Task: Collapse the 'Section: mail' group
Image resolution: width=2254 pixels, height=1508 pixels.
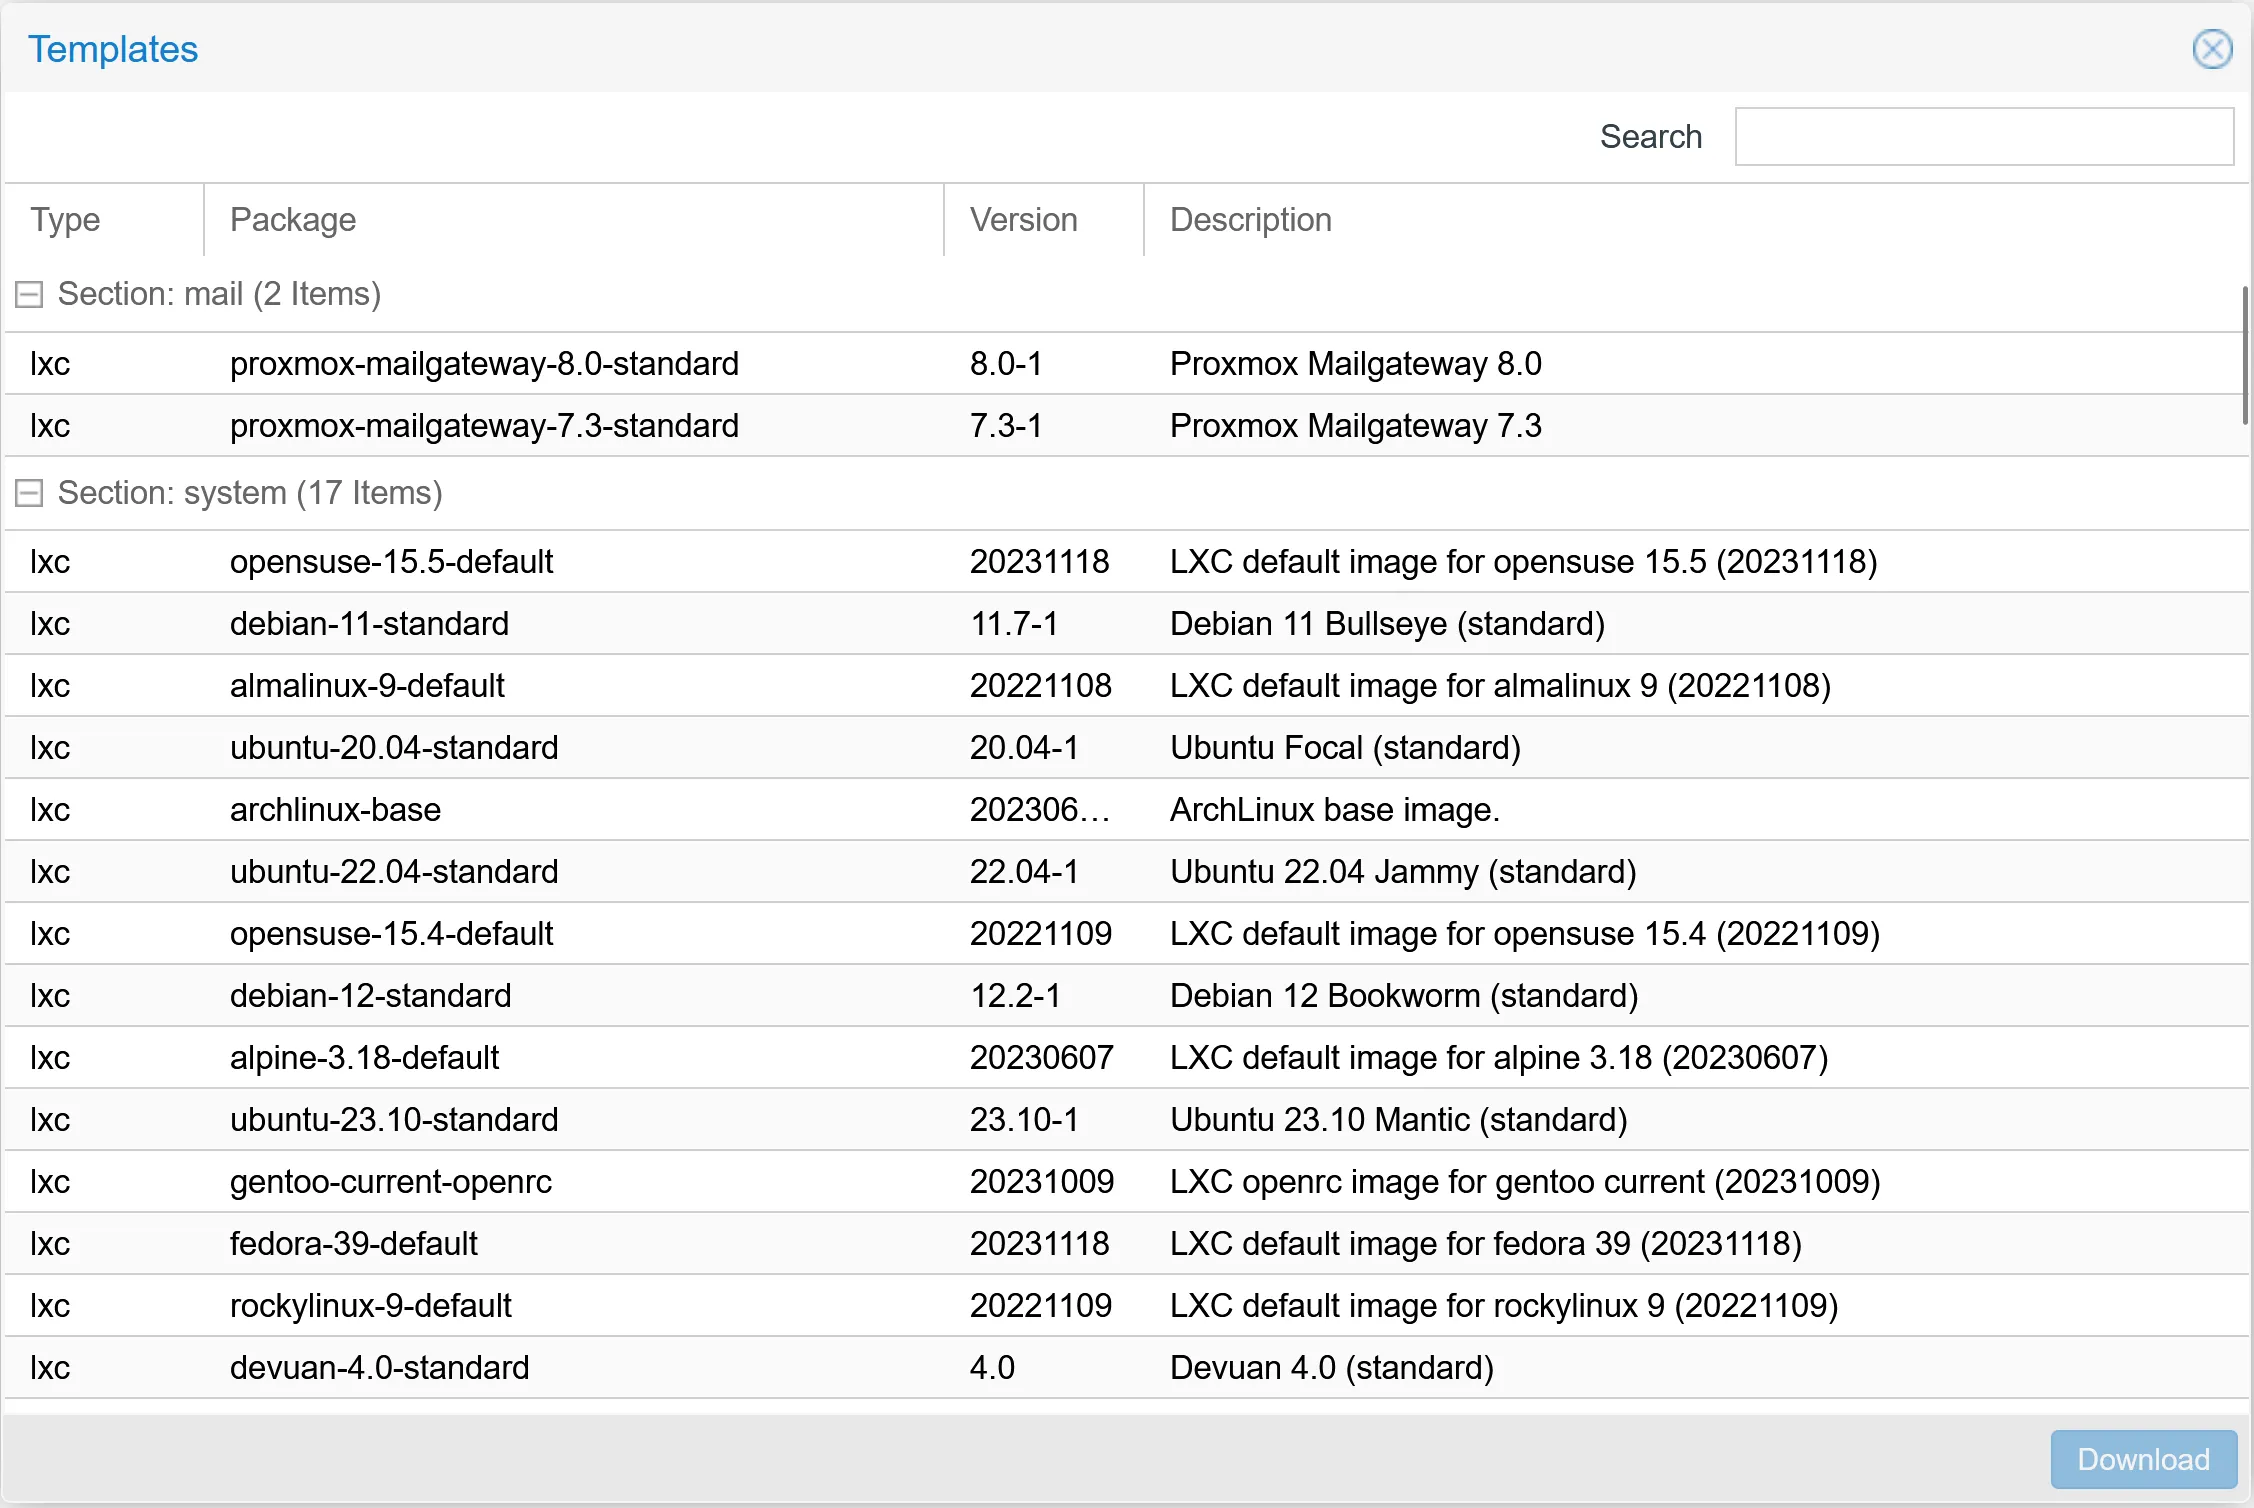Action: [28, 293]
